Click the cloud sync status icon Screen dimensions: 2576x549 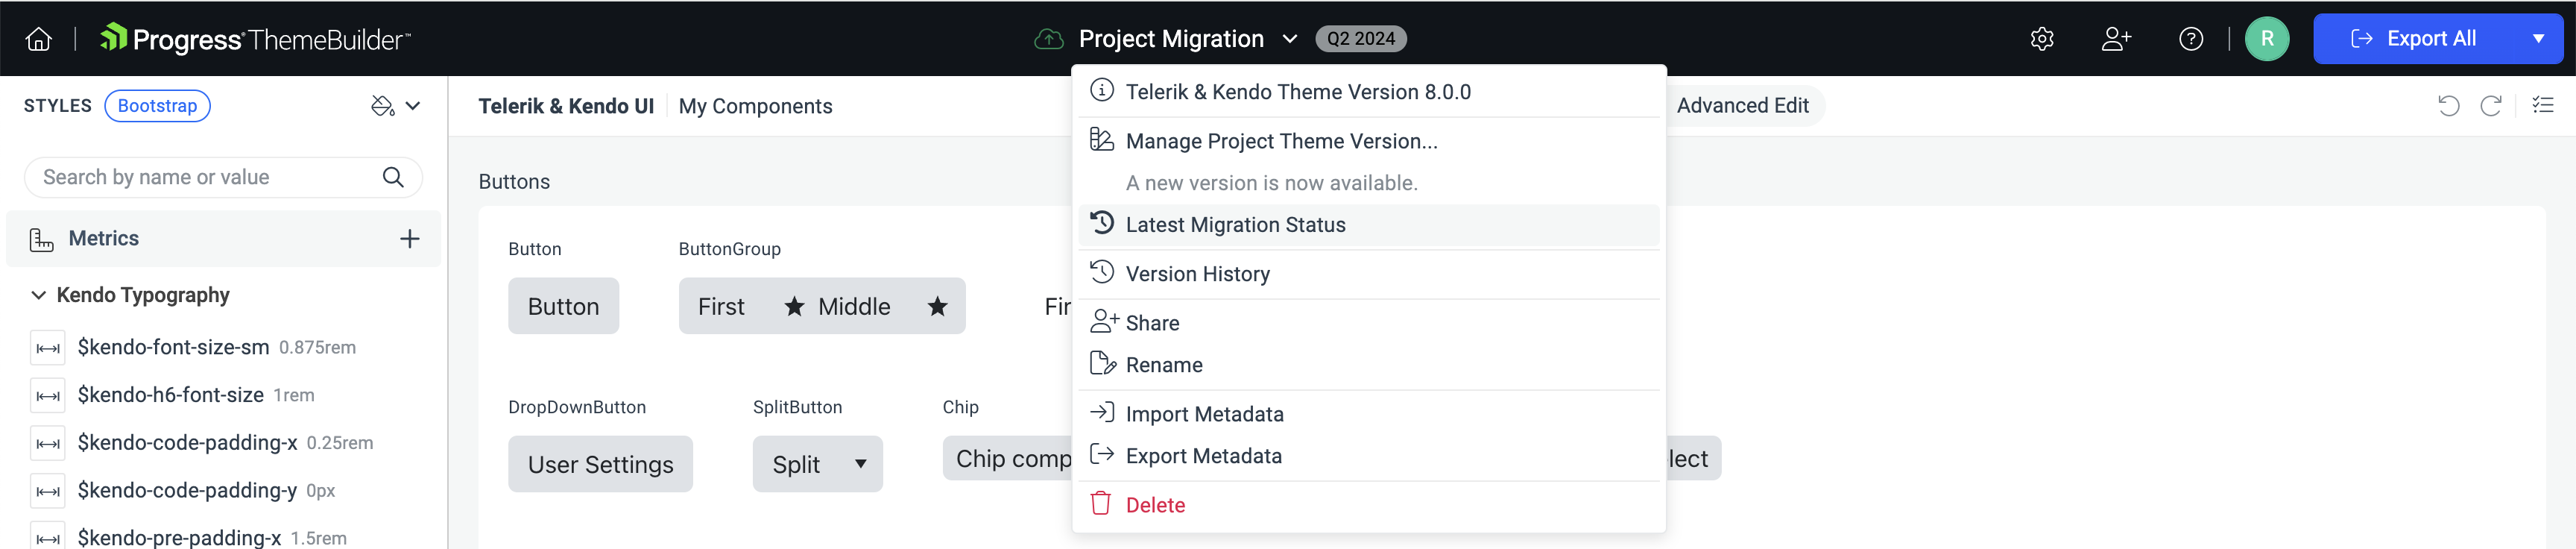(x=1048, y=39)
